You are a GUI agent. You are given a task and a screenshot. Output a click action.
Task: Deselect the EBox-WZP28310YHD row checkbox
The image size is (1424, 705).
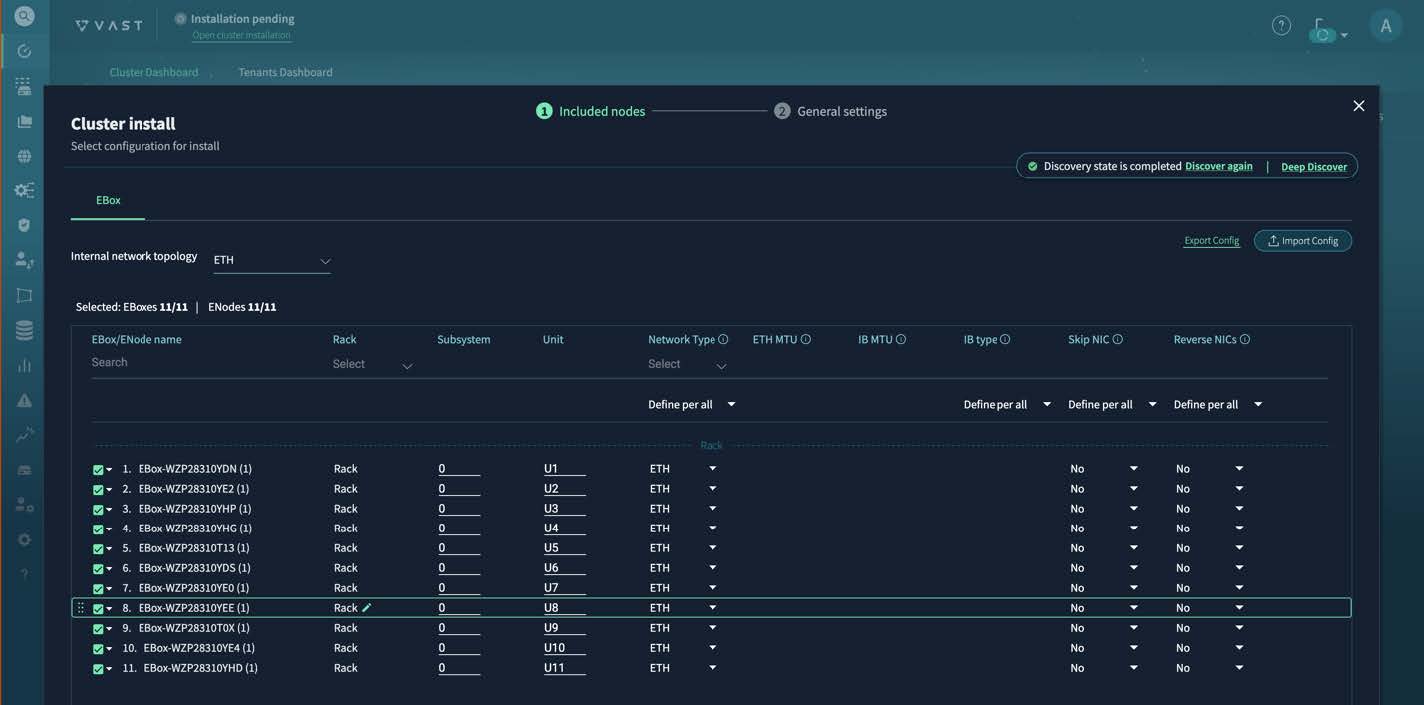point(98,669)
